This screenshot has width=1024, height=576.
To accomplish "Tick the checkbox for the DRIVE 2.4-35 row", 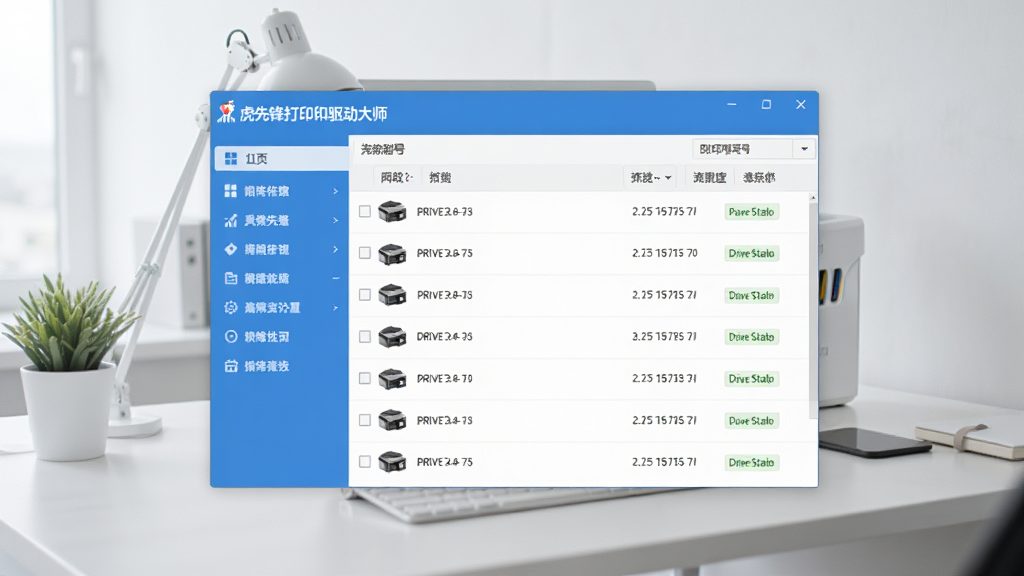I will (365, 336).
